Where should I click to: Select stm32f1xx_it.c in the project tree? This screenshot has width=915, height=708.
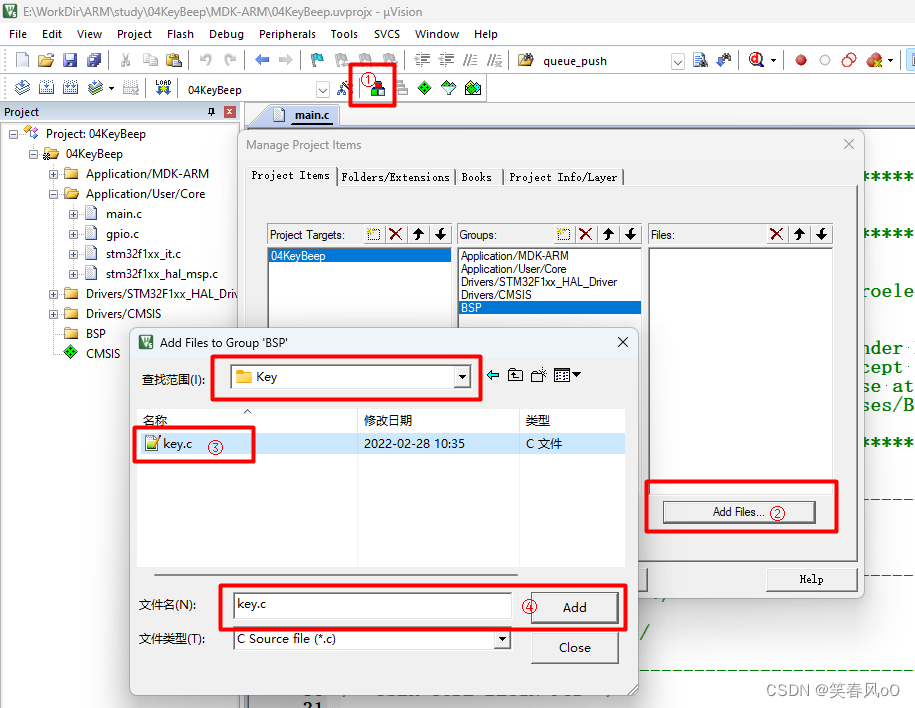click(143, 254)
